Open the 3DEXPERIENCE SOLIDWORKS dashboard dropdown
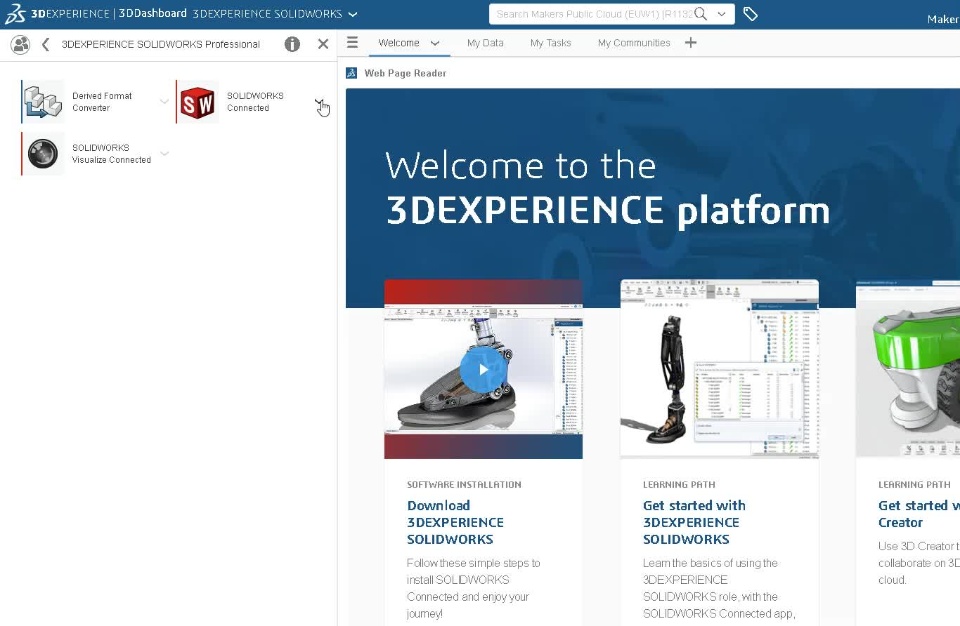Viewport: 960px width, 626px height. pyautogui.click(x=353, y=14)
